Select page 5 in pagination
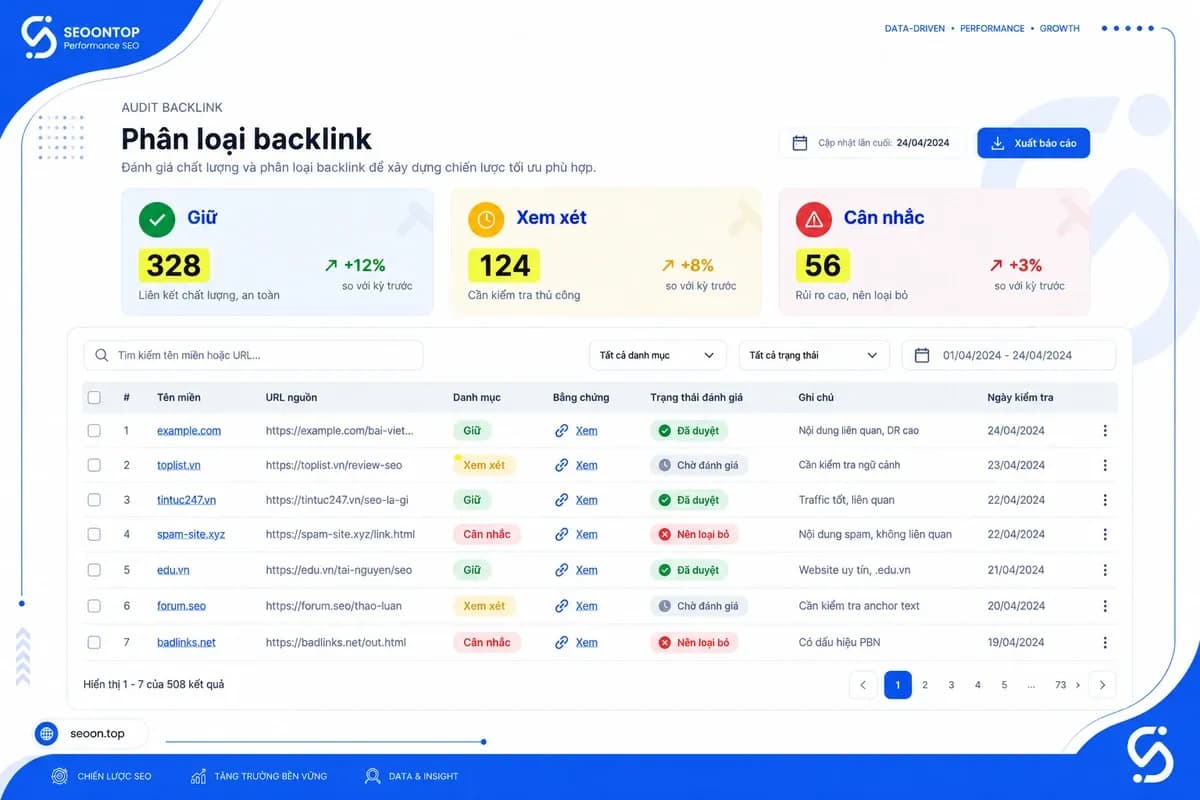The height and width of the screenshot is (800, 1200). coord(1004,685)
